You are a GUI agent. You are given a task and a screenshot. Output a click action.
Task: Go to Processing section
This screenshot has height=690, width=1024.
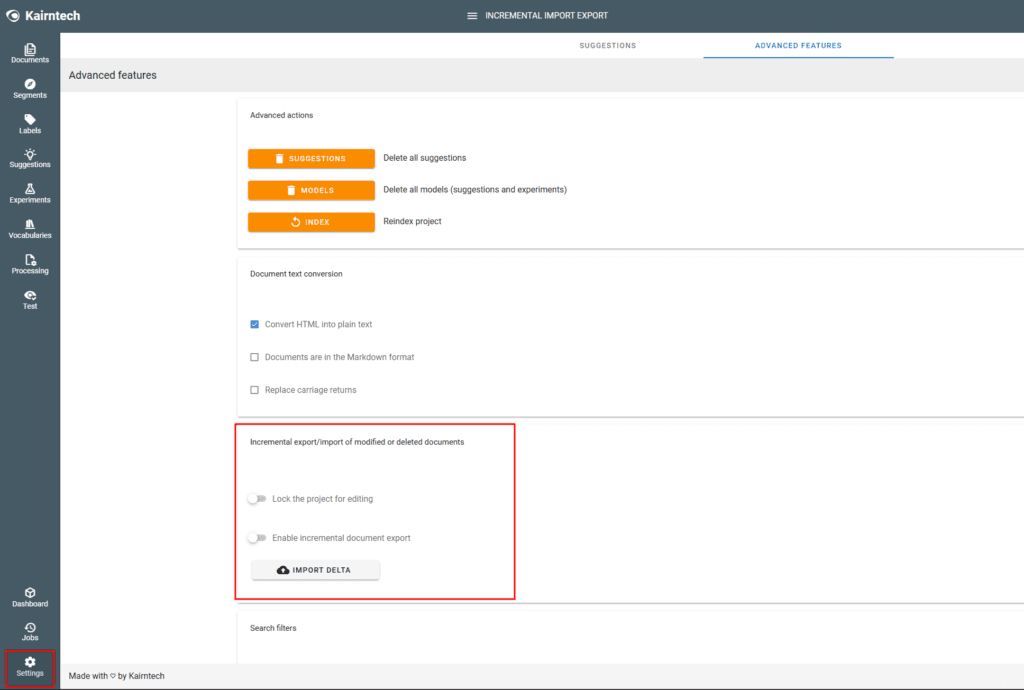[x=30, y=264]
